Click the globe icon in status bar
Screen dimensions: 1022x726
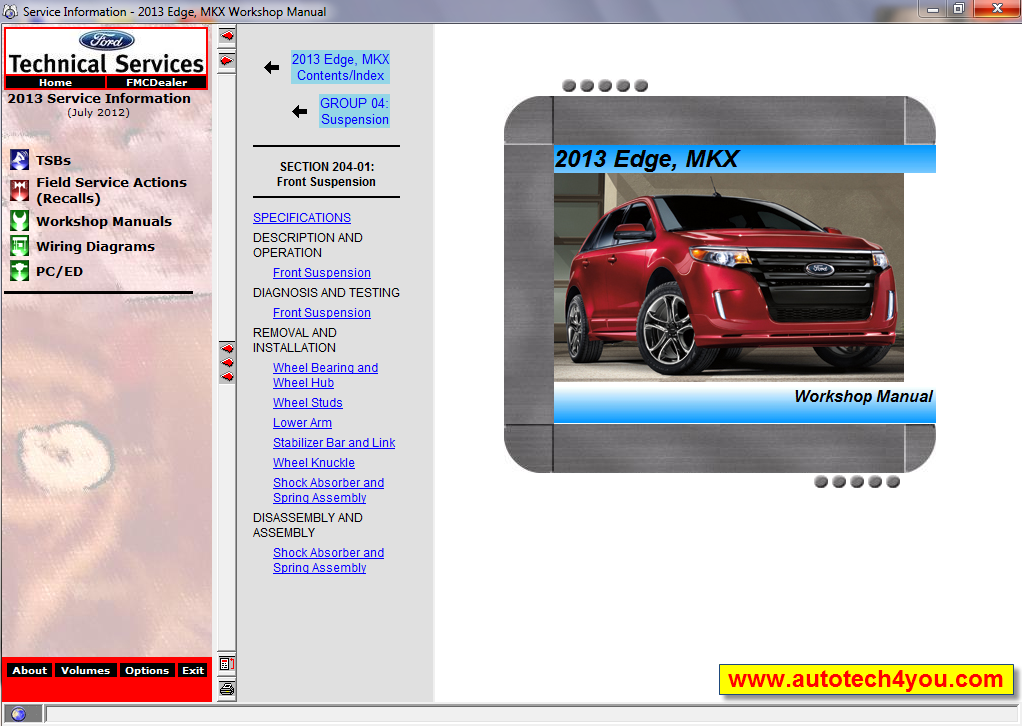18,714
